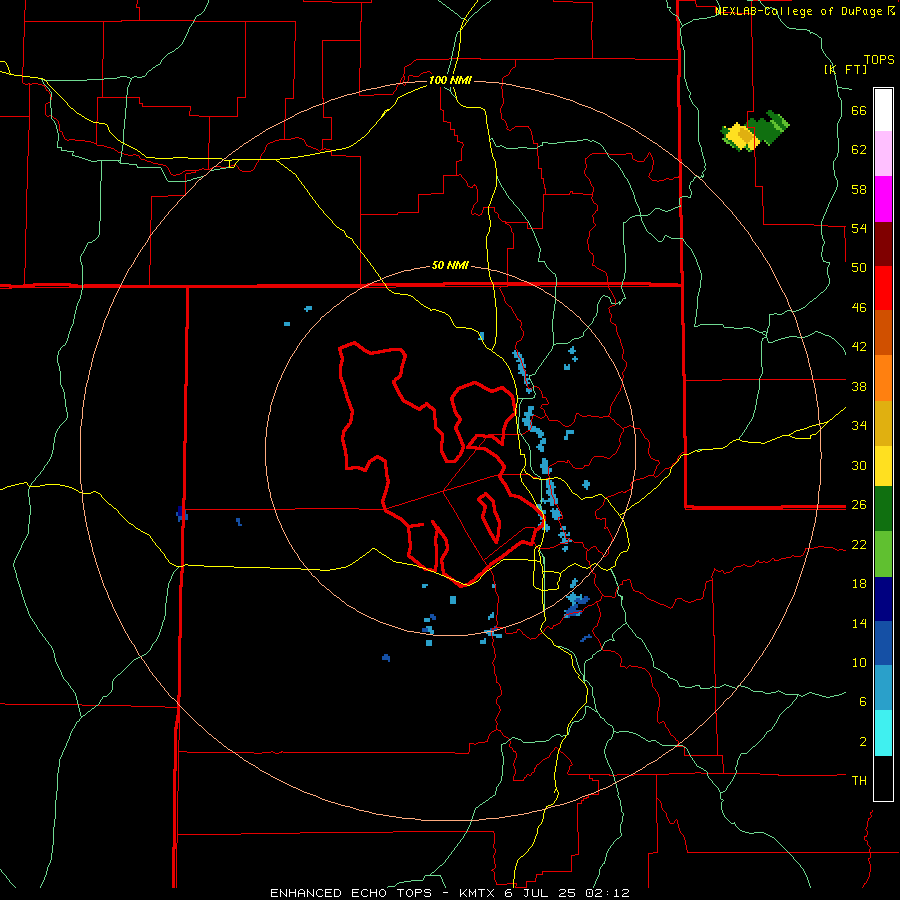Click the '54' scale value label

pyautogui.click(x=859, y=228)
